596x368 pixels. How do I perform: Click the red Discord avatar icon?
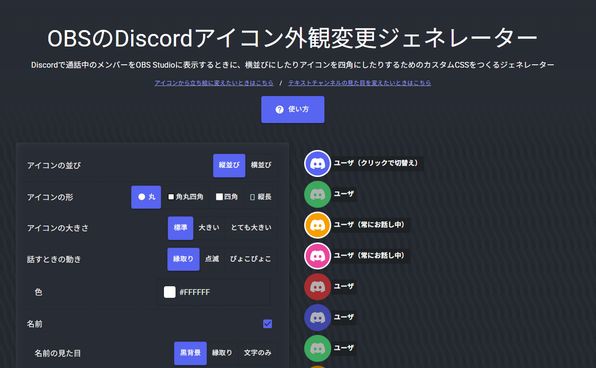[317, 287]
